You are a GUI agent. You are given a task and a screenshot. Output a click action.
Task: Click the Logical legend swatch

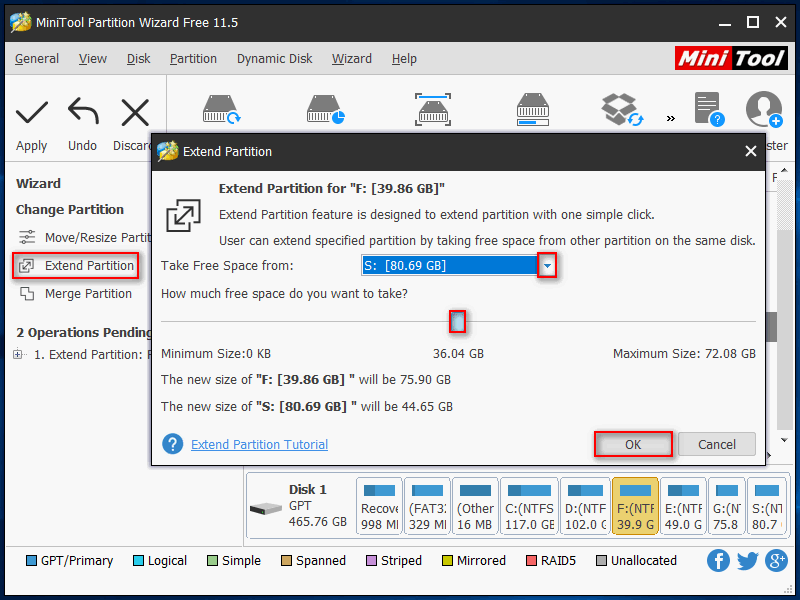coord(138,561)
